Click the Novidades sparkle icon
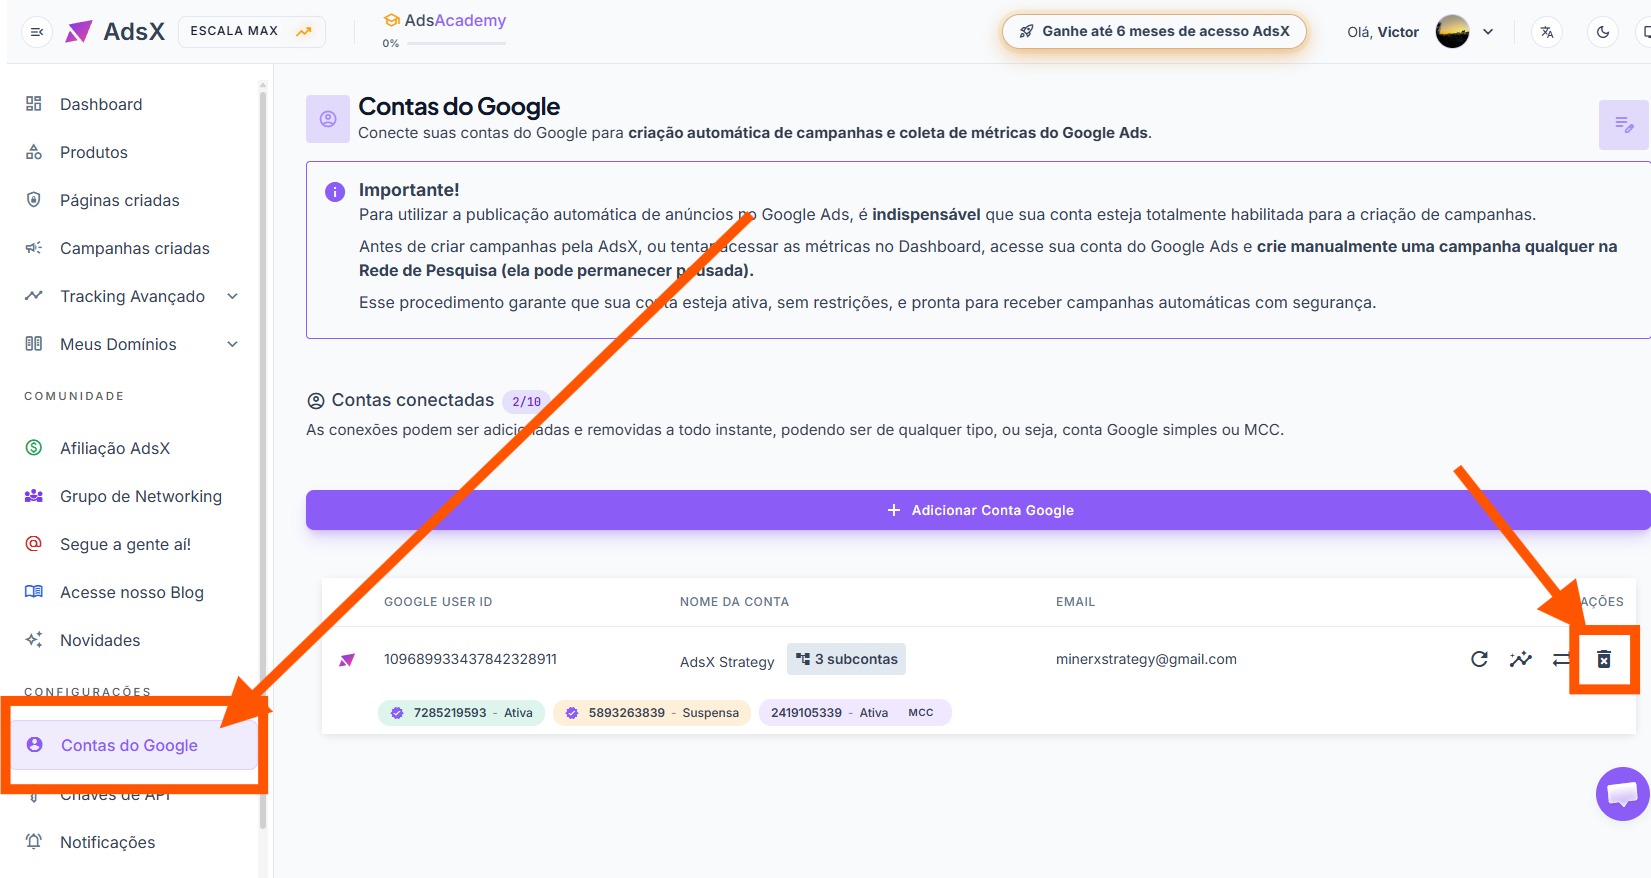 (34, 639)
